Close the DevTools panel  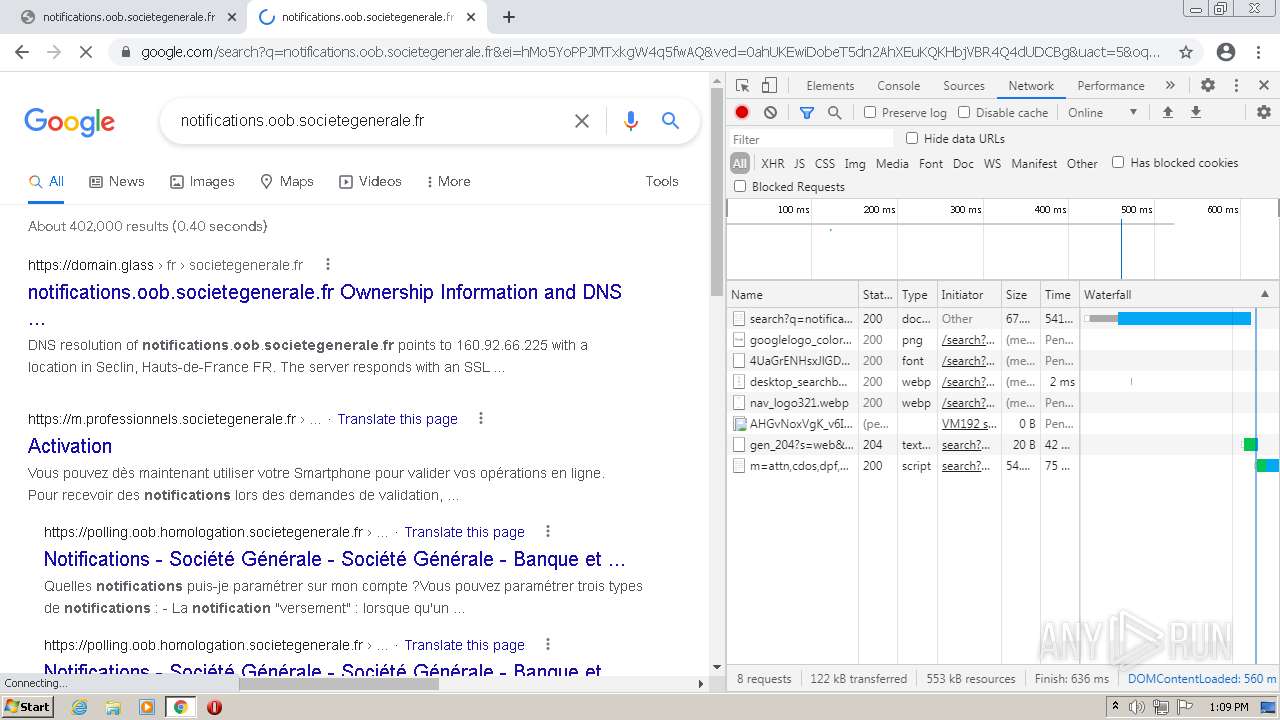1264,86
